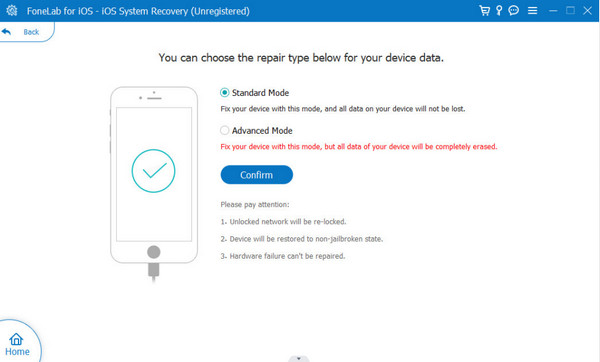Open the hamburger menu icon
The width and height of the screenshot is (600, 362).
532,11
